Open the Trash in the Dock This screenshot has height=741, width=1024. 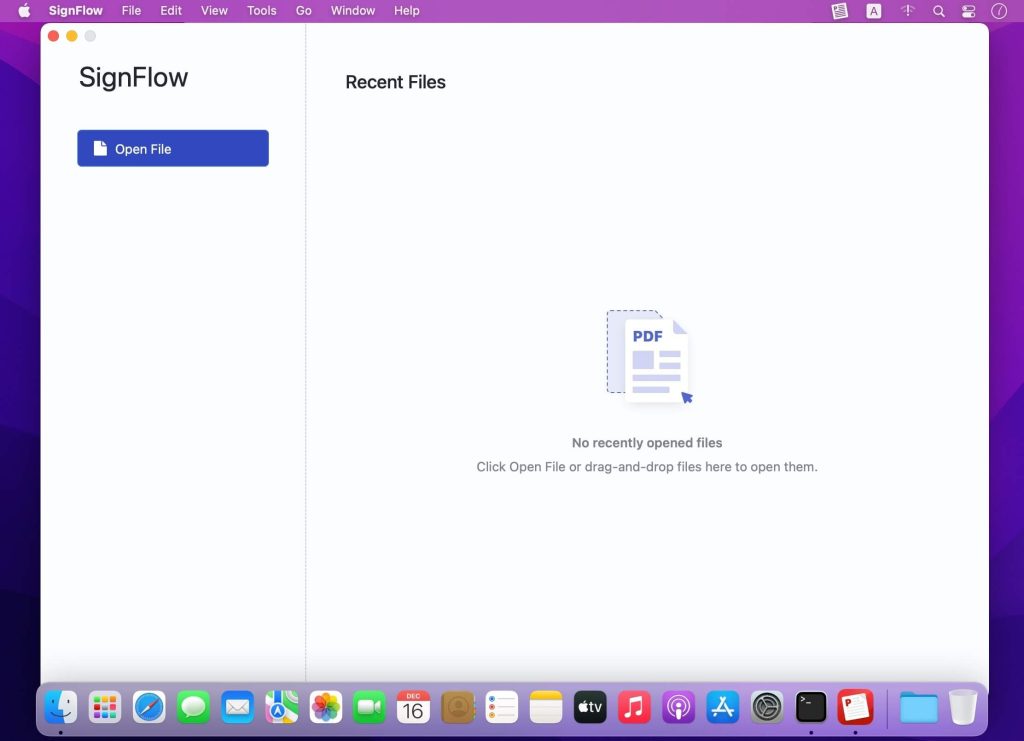tap(962, 707)
